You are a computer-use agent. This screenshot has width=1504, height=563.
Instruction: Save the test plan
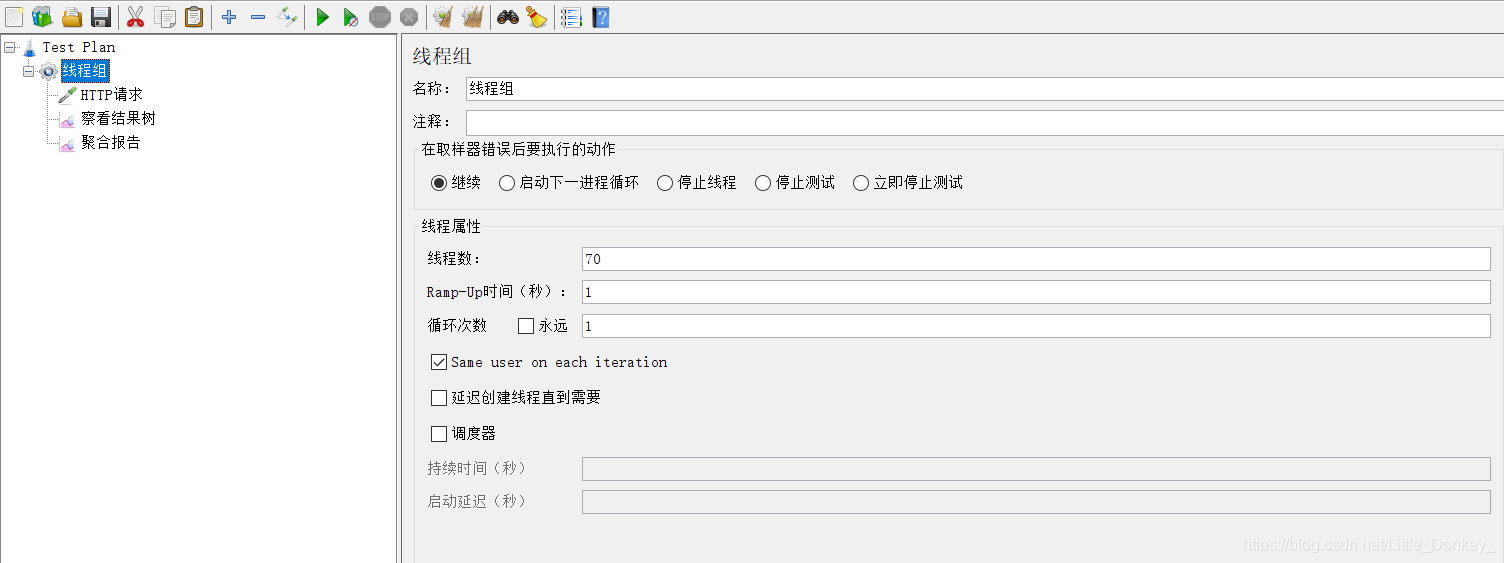tap(101, 17)
